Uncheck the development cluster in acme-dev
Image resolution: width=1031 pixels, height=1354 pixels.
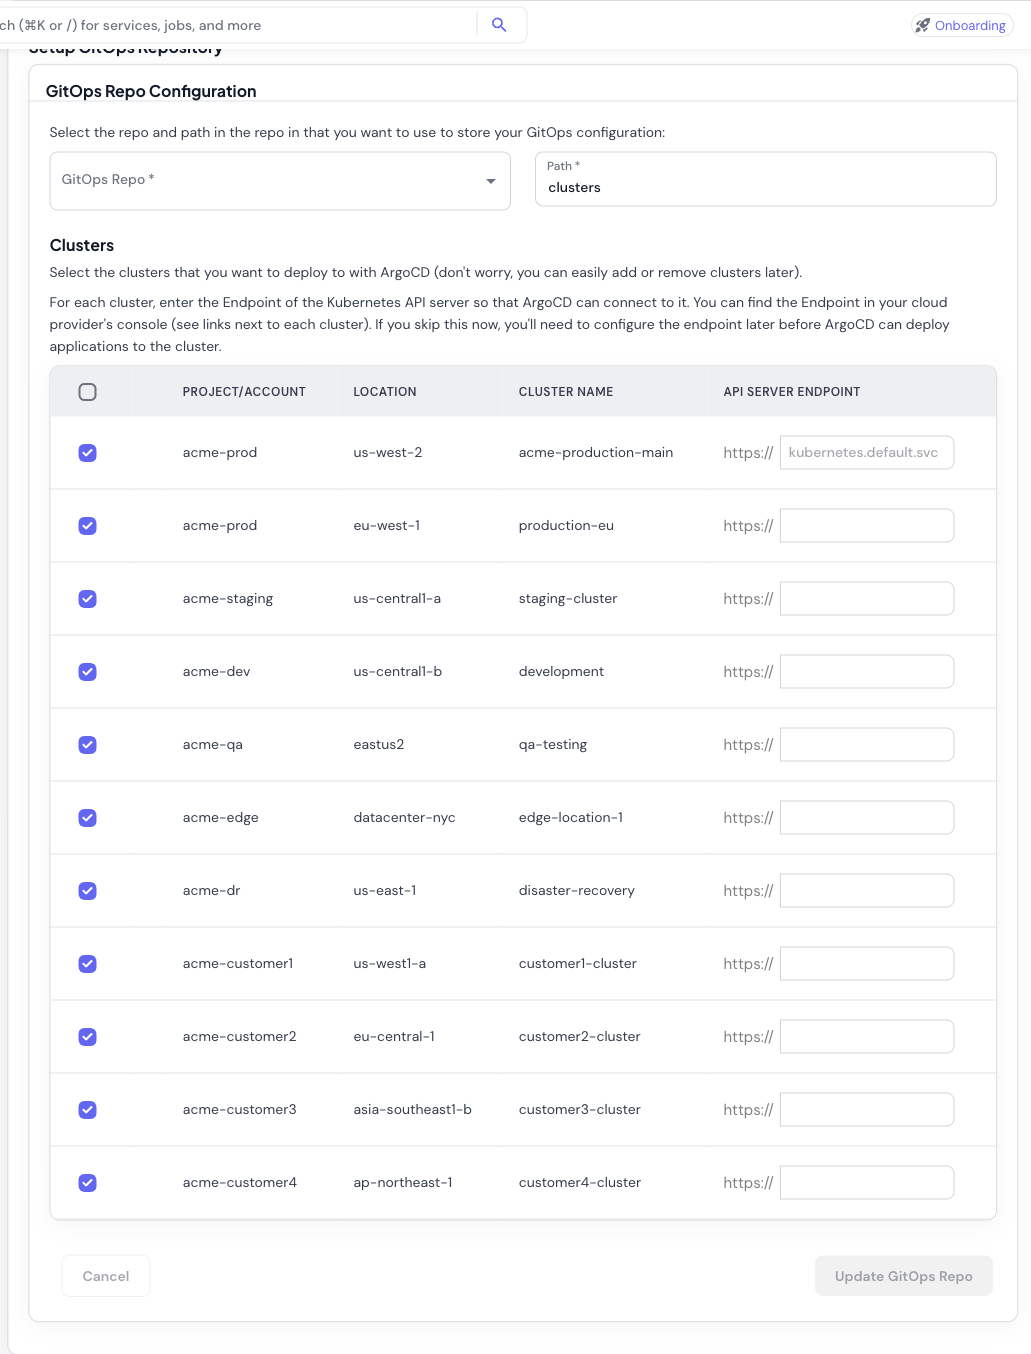pyautogui.click(x=87, y=671)
